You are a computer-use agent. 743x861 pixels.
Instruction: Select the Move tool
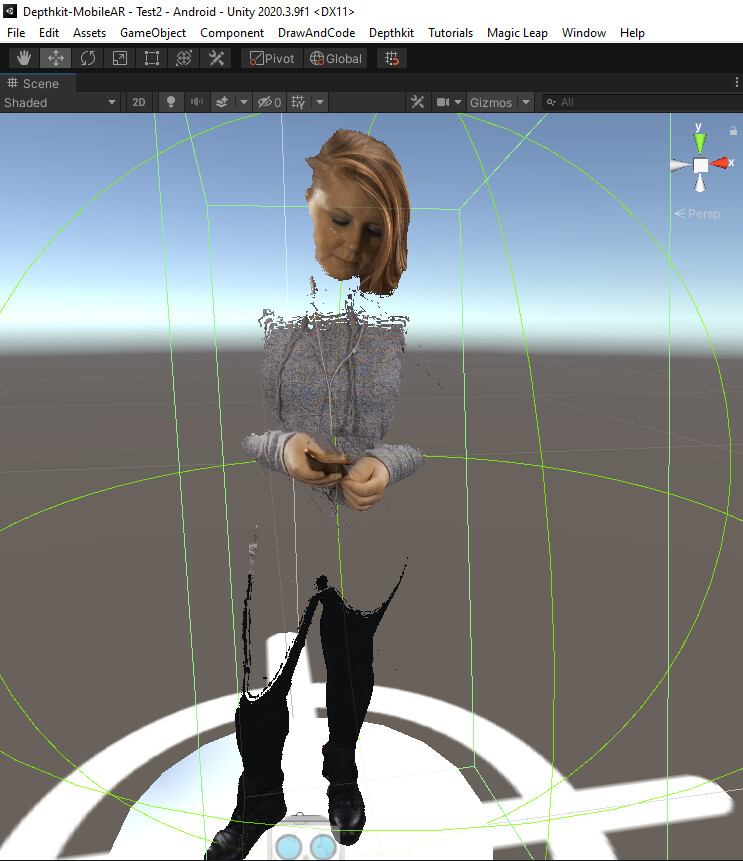[x=56, y=59]
